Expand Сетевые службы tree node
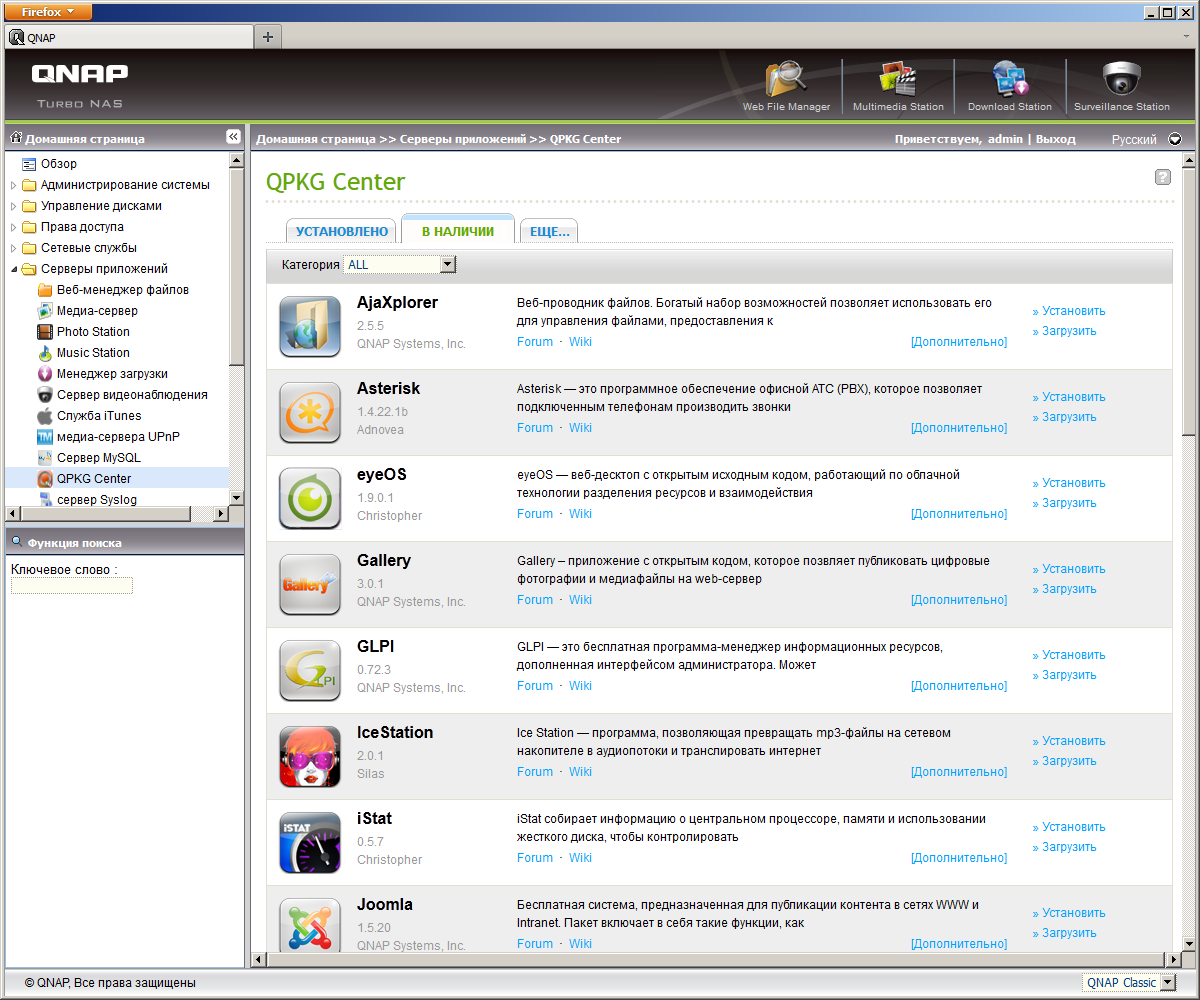The width and height of the screenshot is (1200, 1000). tap(14, 248)
